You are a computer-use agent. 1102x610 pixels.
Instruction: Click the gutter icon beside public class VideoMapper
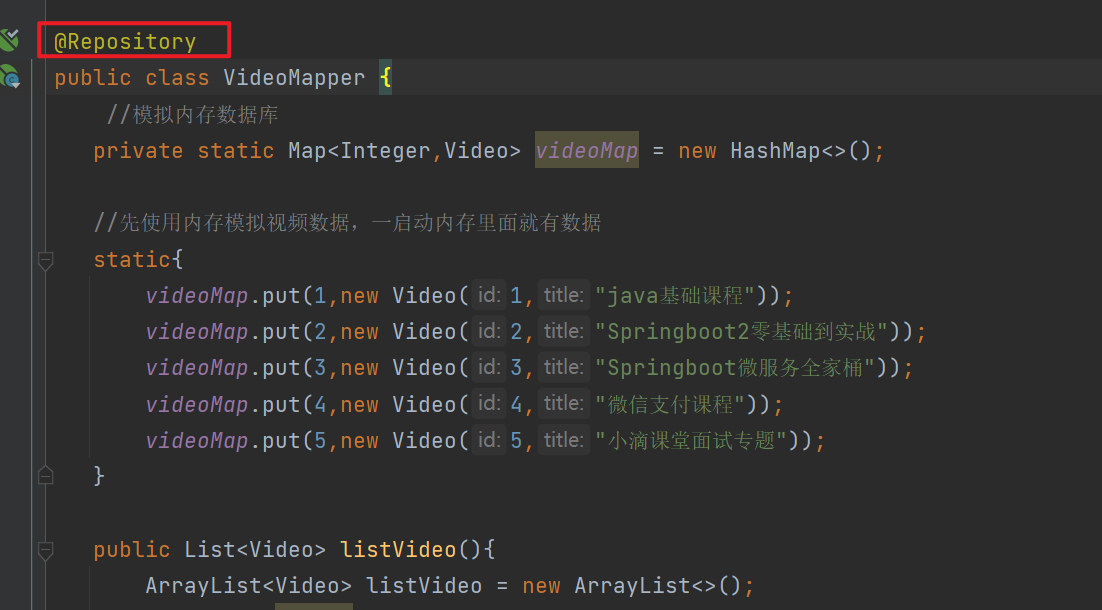pos(10,77)
